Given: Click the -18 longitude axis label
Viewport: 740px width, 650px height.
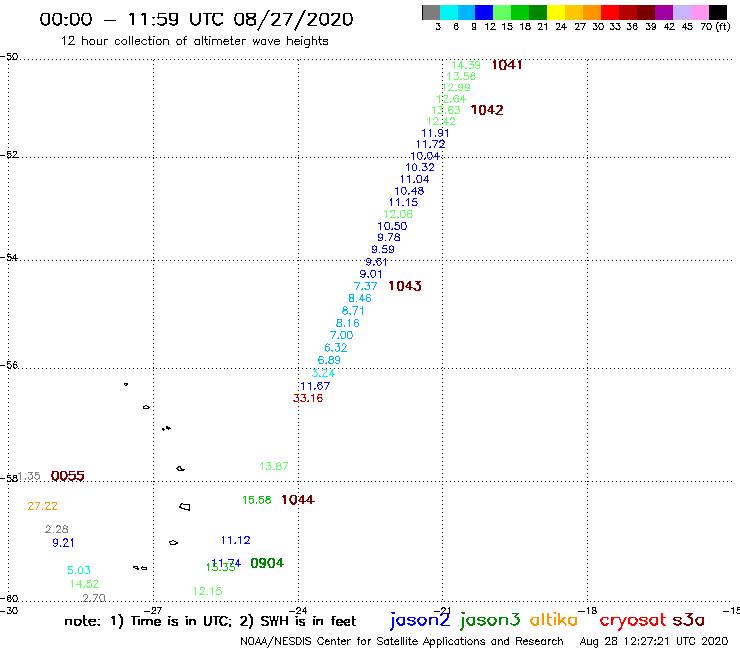Looking at the screenshot, I should coord(588,610).
